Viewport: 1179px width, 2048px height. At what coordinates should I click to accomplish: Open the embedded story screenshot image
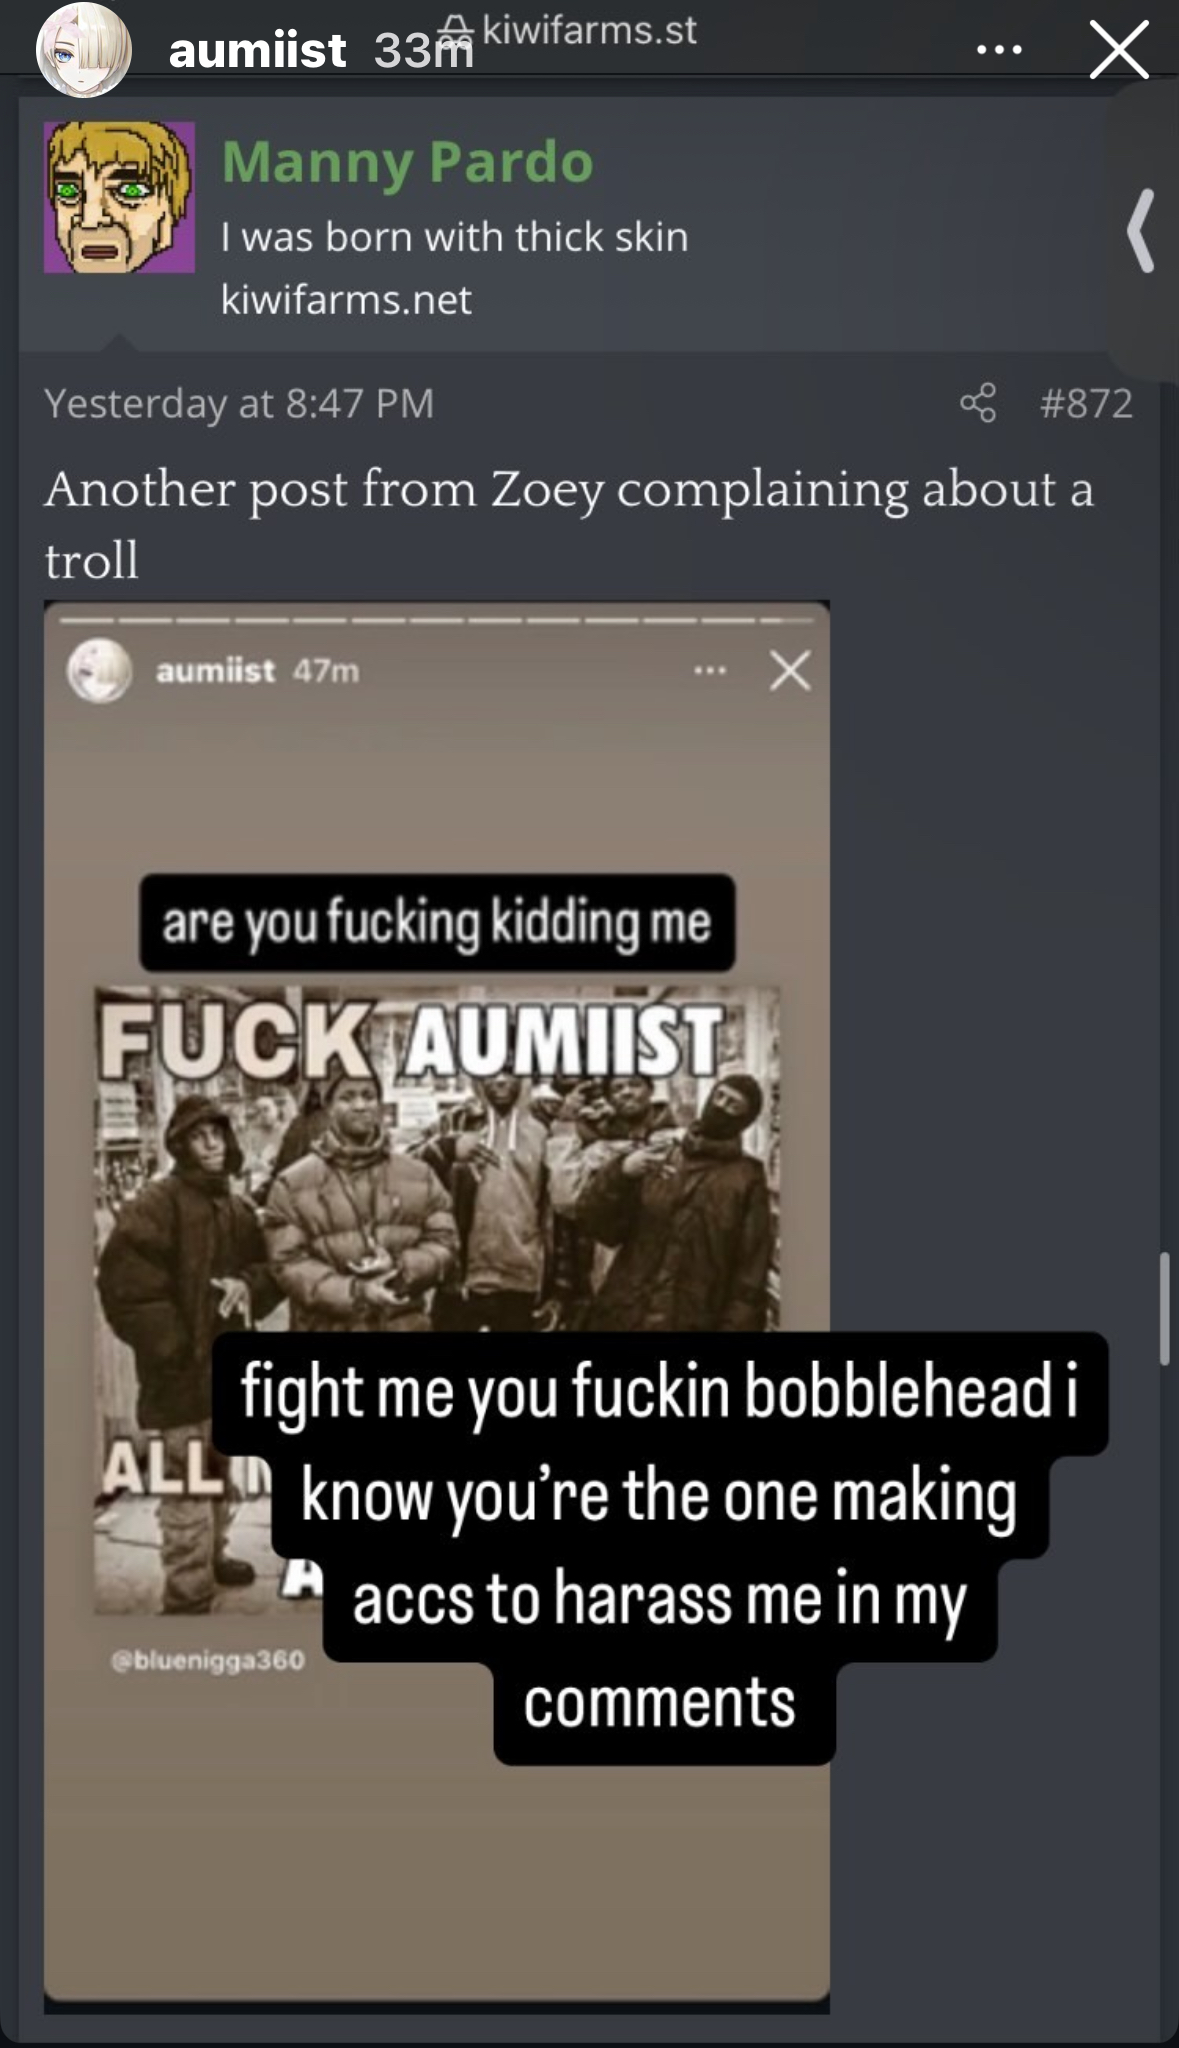coord(437,1307)
